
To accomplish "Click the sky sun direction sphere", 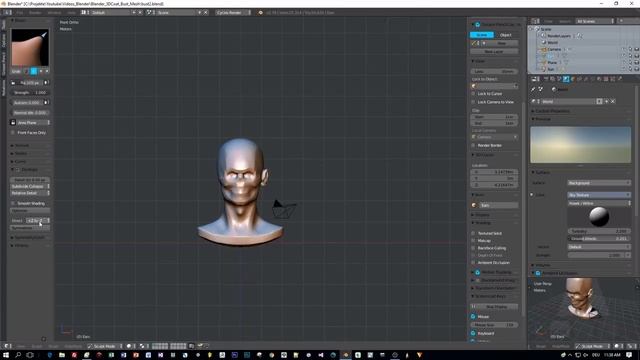I will click(x=599, y=217).
